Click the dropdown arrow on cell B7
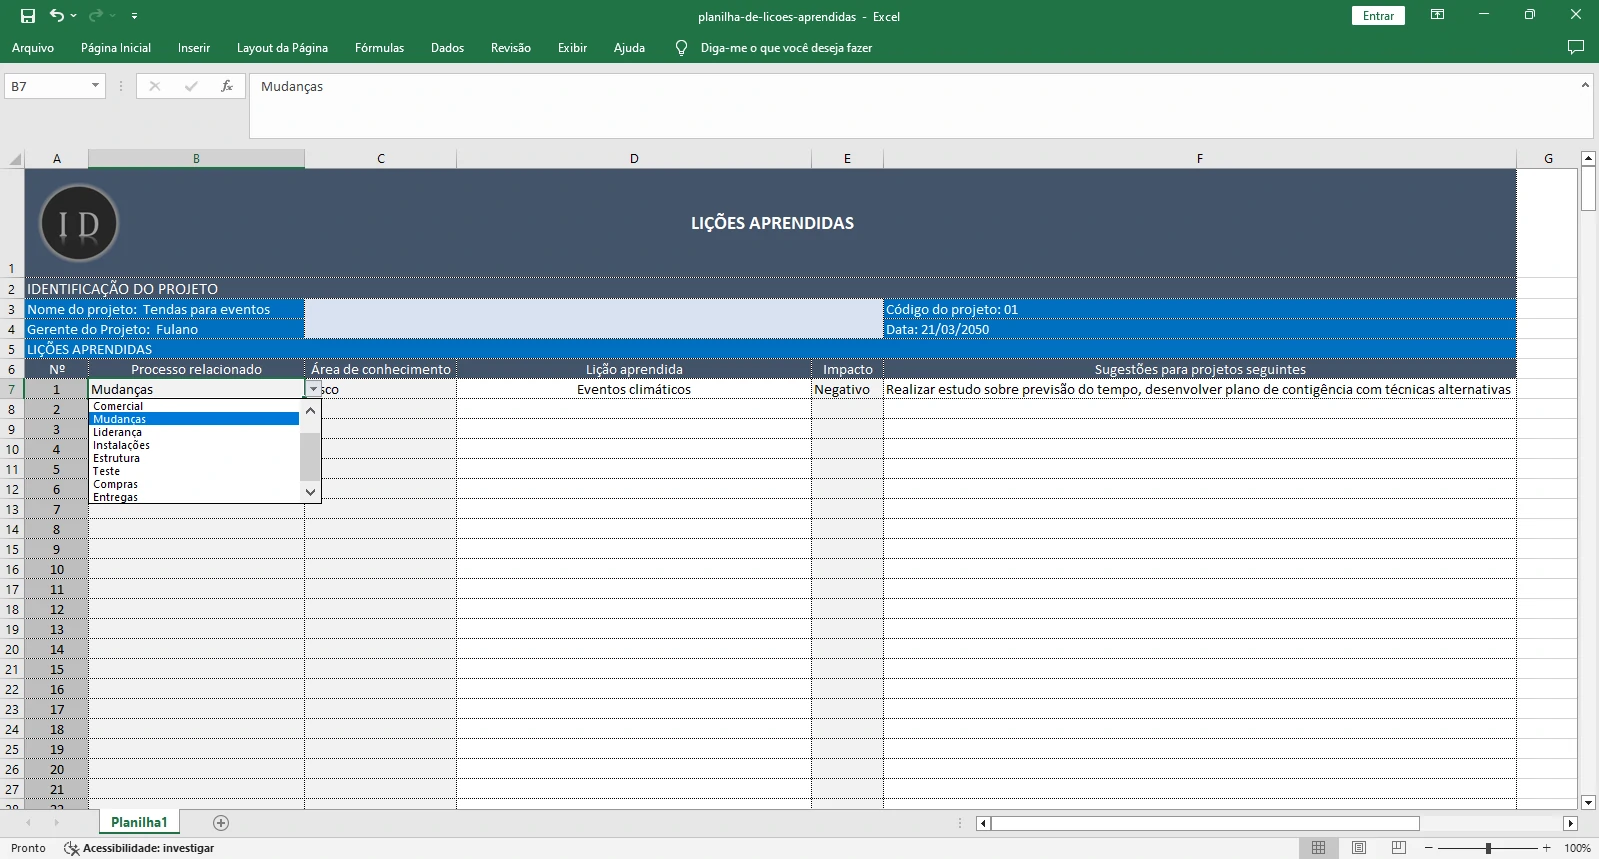Image resolution: width=1599 pixels, height=859 pixels. coord(313,389)
